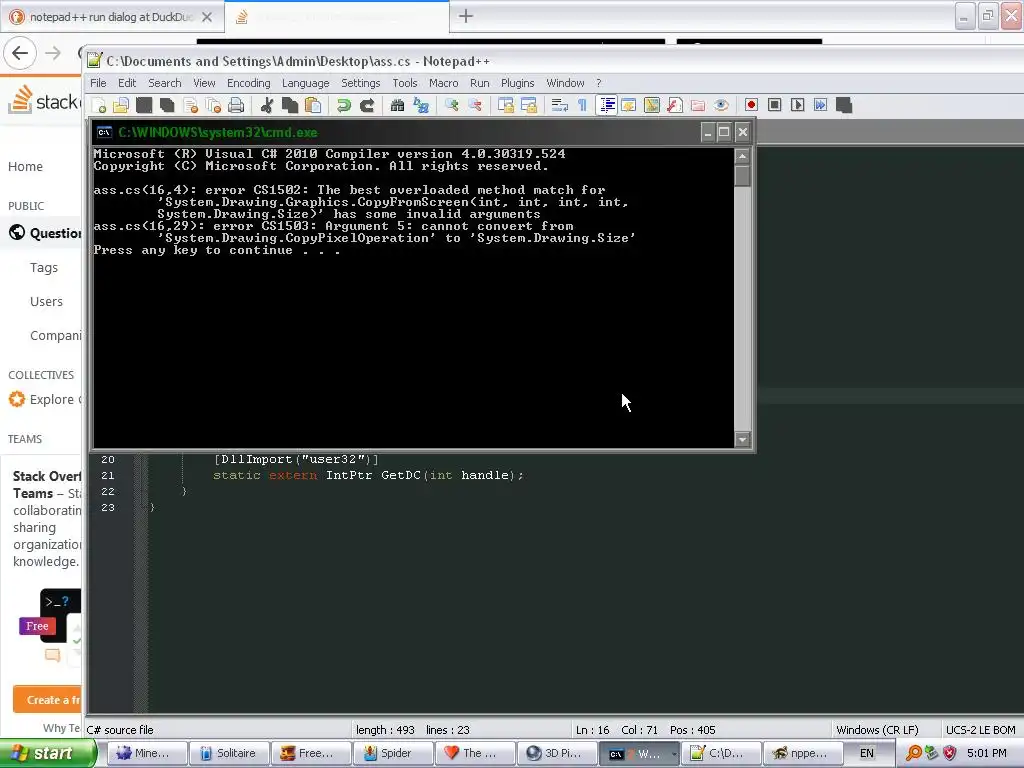This screenshot has height=768, width=1024.
Task: Click the Paste clipboard icon
Action: tap(313, 105)
